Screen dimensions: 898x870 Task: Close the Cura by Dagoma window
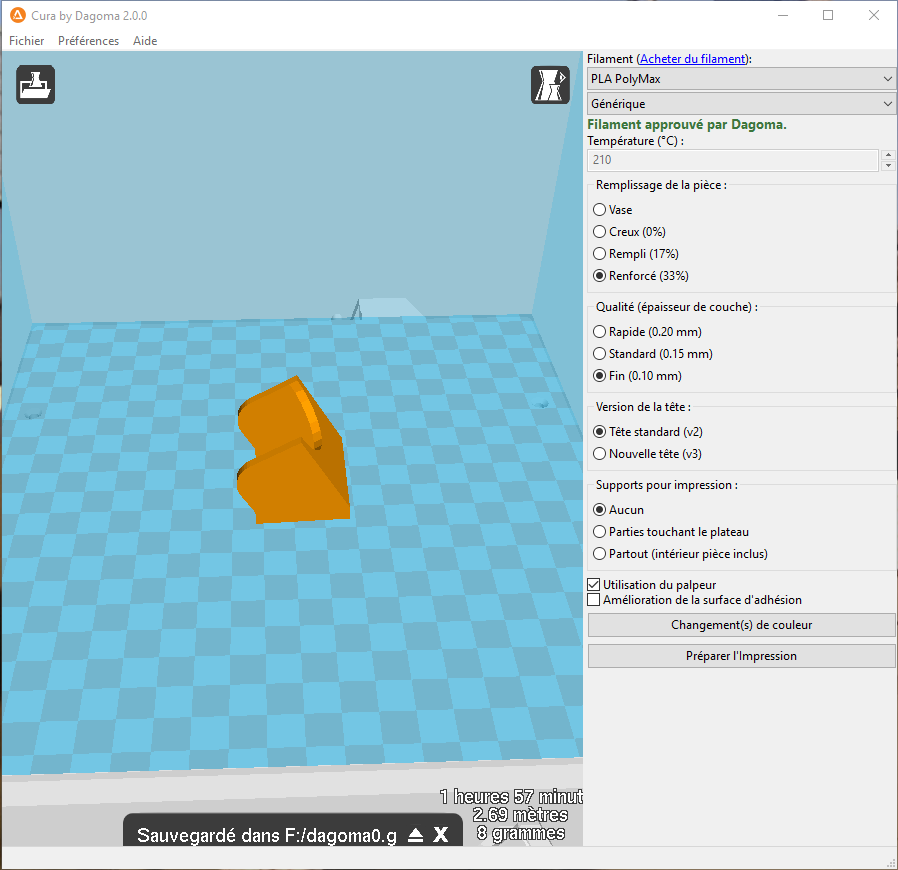click(874, 15)
